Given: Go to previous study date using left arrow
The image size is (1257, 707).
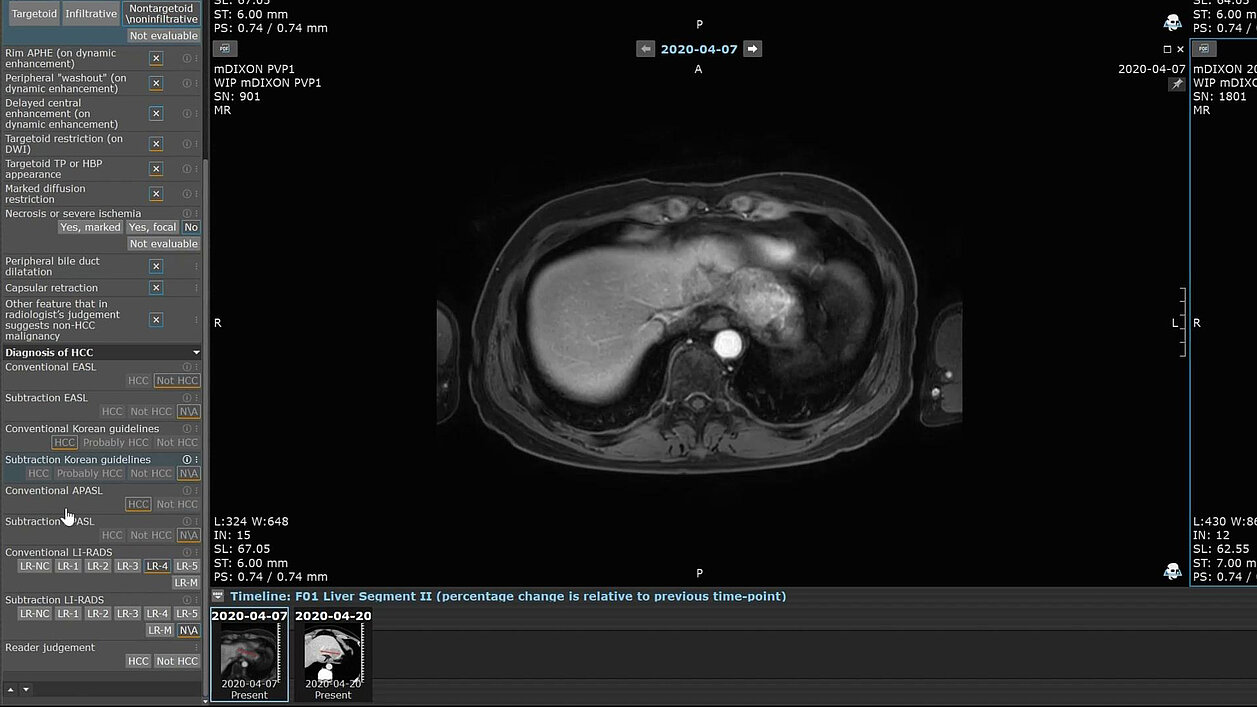Looking at the screenshot, I should 646,49.
